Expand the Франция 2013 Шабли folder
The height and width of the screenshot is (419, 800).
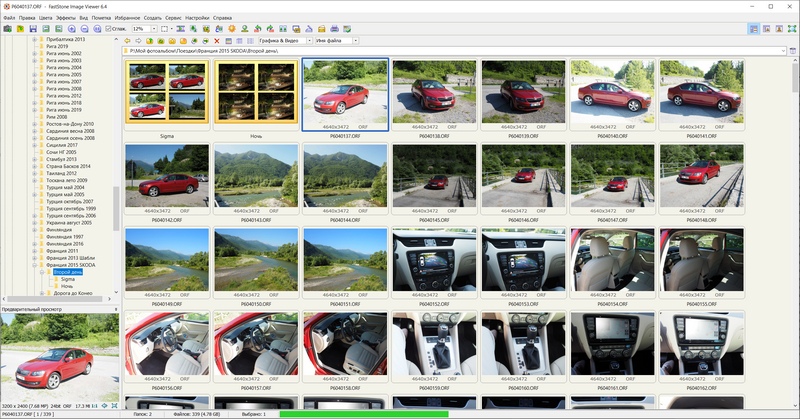[x=34, y=258]
